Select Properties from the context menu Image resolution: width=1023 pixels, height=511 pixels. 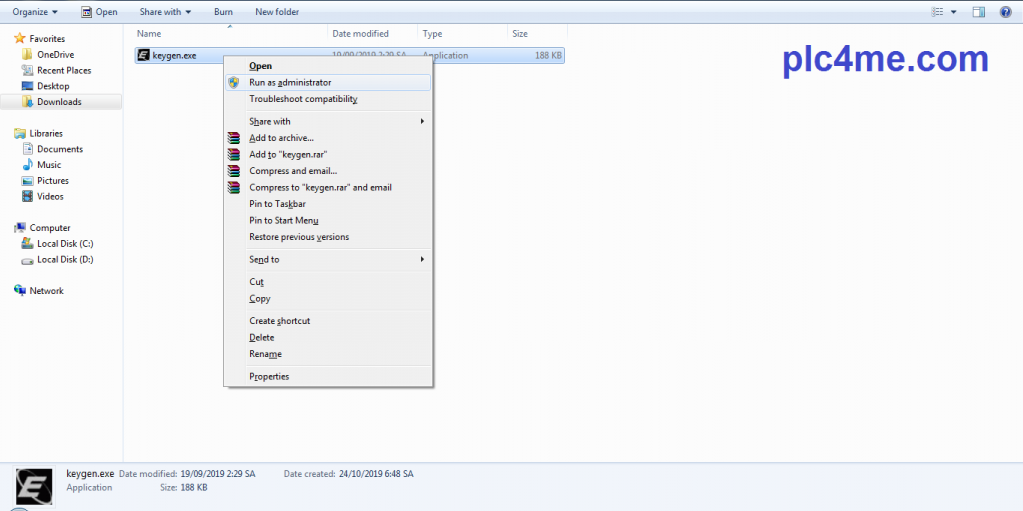[x=269, y=377]
